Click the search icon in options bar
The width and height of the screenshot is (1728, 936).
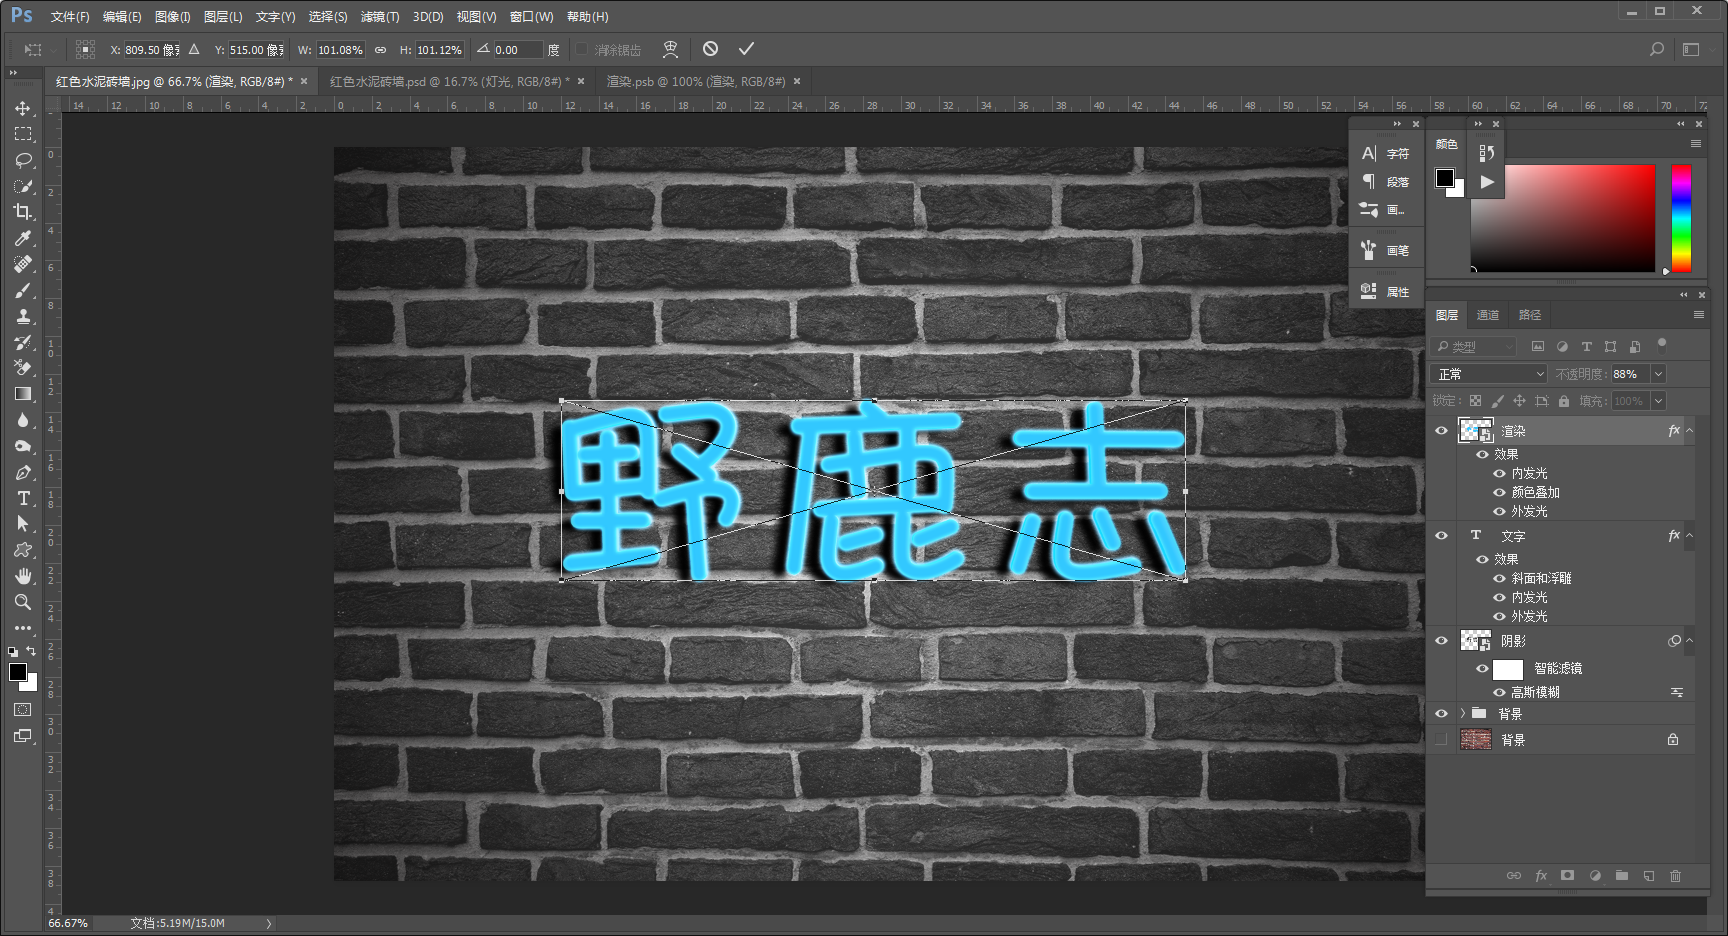[x=1657, y=49]
